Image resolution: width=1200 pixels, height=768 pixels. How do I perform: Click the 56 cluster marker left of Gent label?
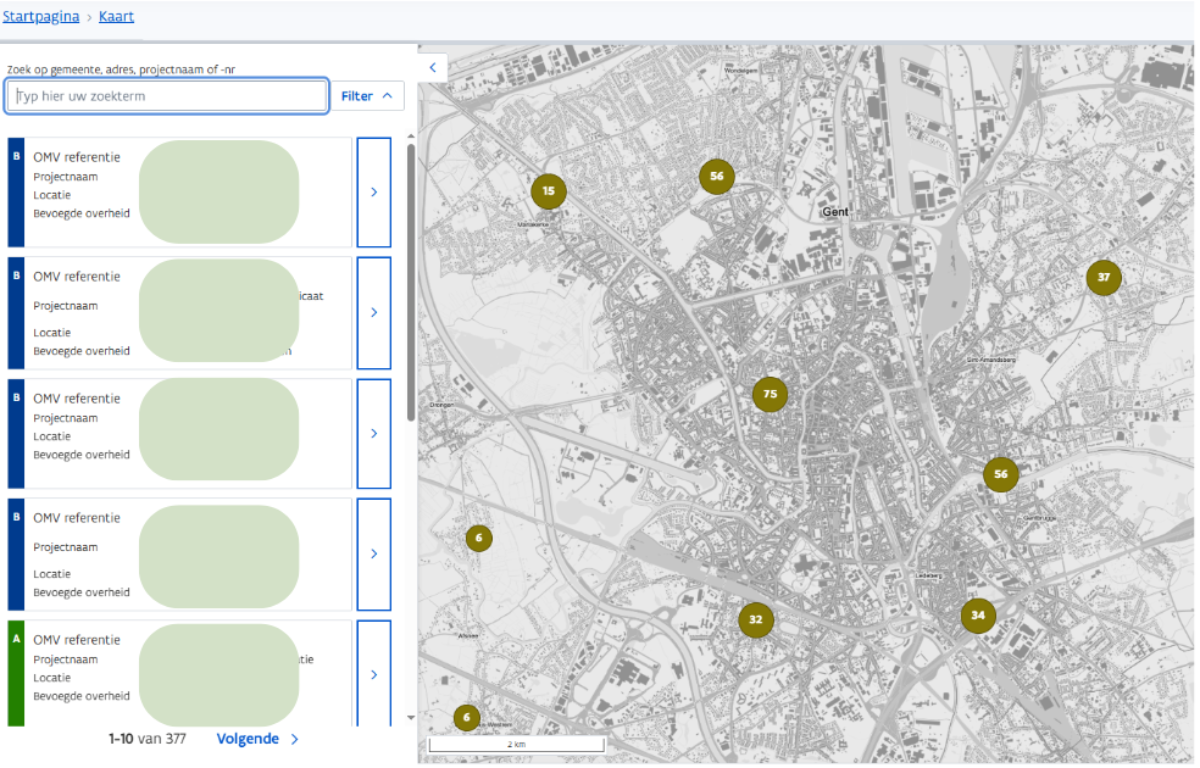tap(716, 176)
